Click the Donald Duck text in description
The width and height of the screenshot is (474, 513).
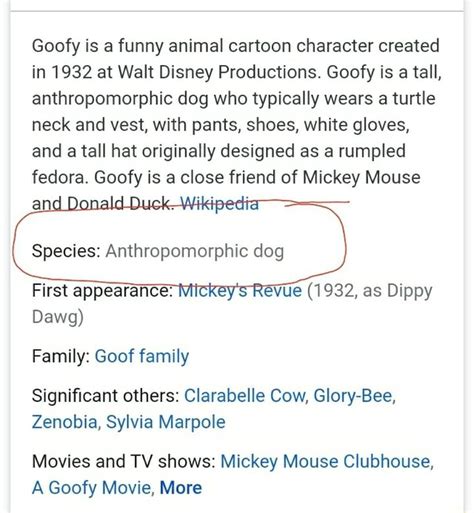tap(120, 203)
